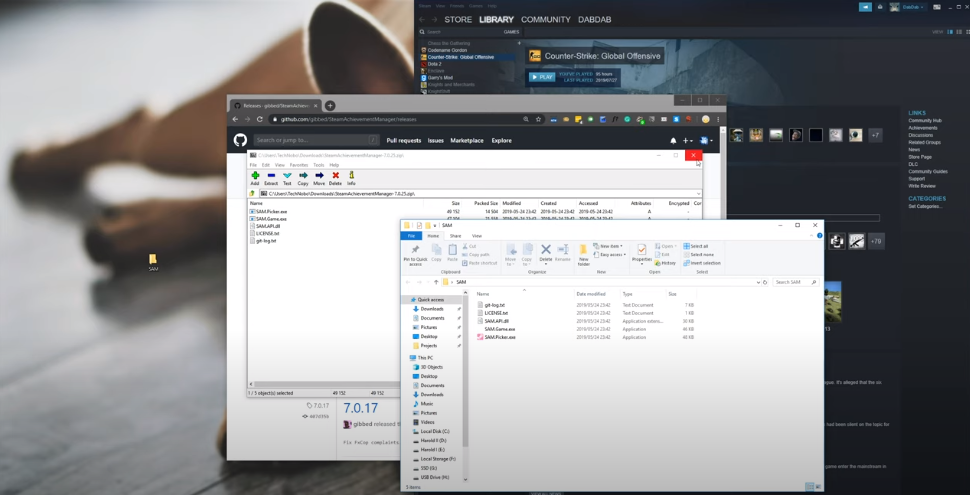Open the Easy access dropdown
The height and width of the screenshot is (495, 970).
click(610, 255)
